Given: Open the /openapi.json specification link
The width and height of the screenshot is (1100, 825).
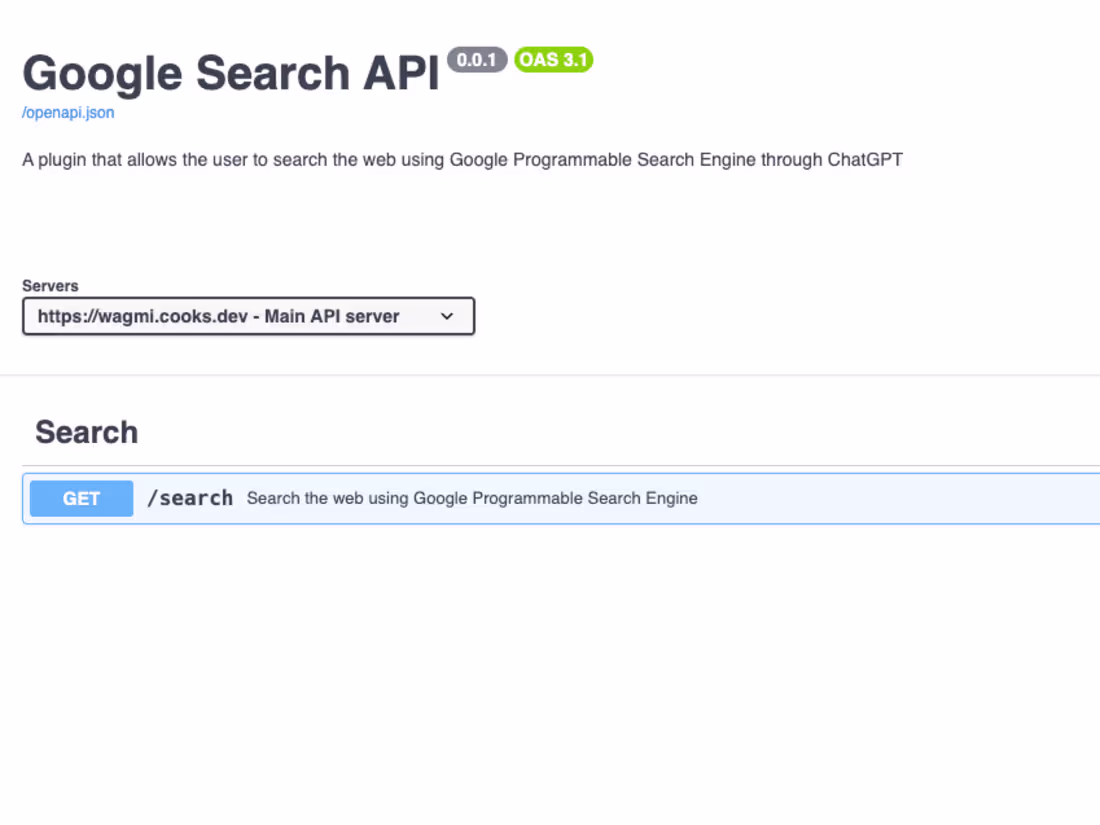Looking at the screenshot, I should coord(67,112).
